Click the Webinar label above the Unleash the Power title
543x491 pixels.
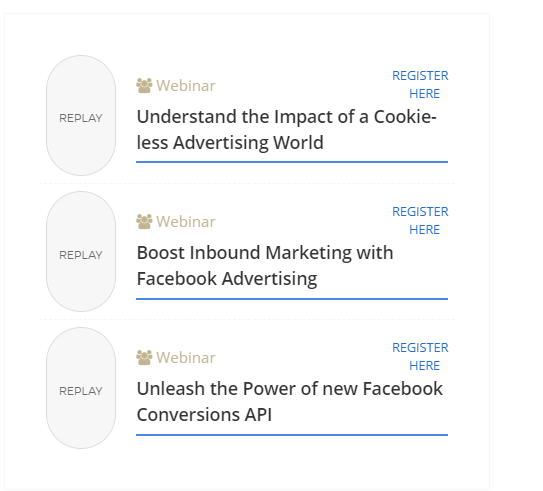click(x=186, y=358)
